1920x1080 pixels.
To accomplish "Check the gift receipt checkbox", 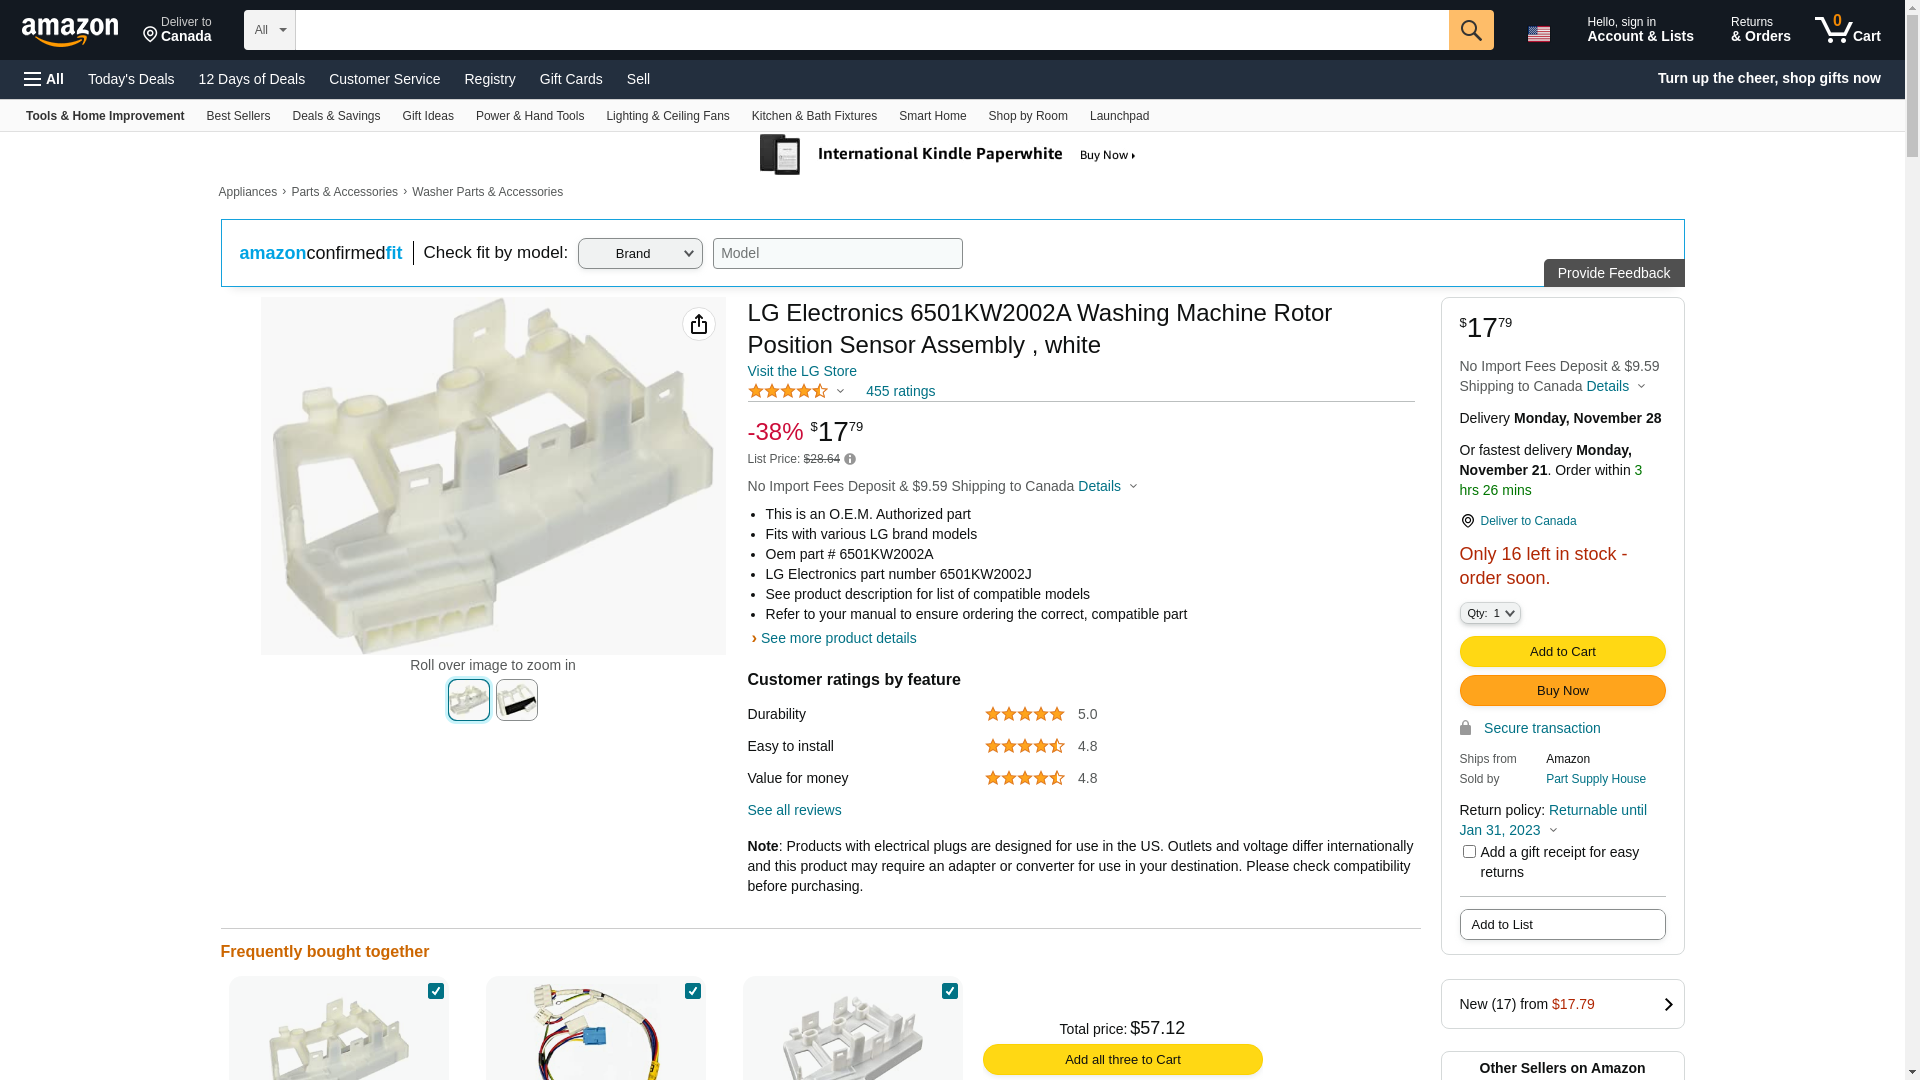I will point(1469,852).
